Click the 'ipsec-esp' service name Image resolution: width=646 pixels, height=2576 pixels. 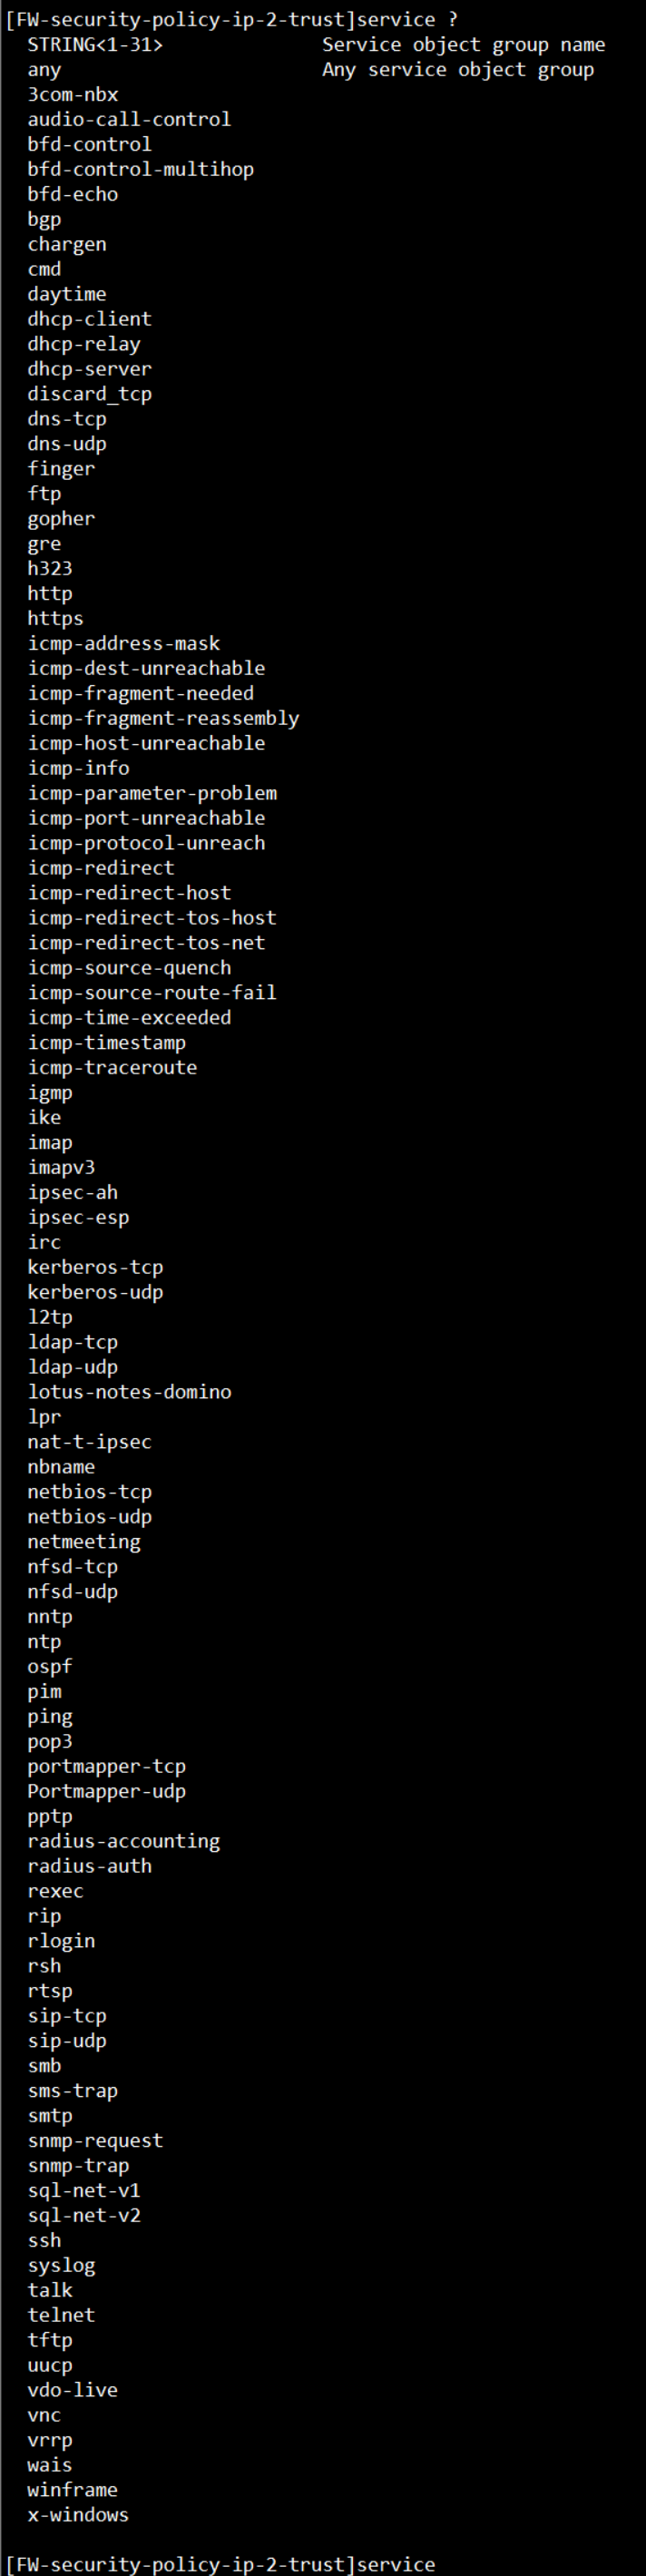coord(78,1217)
